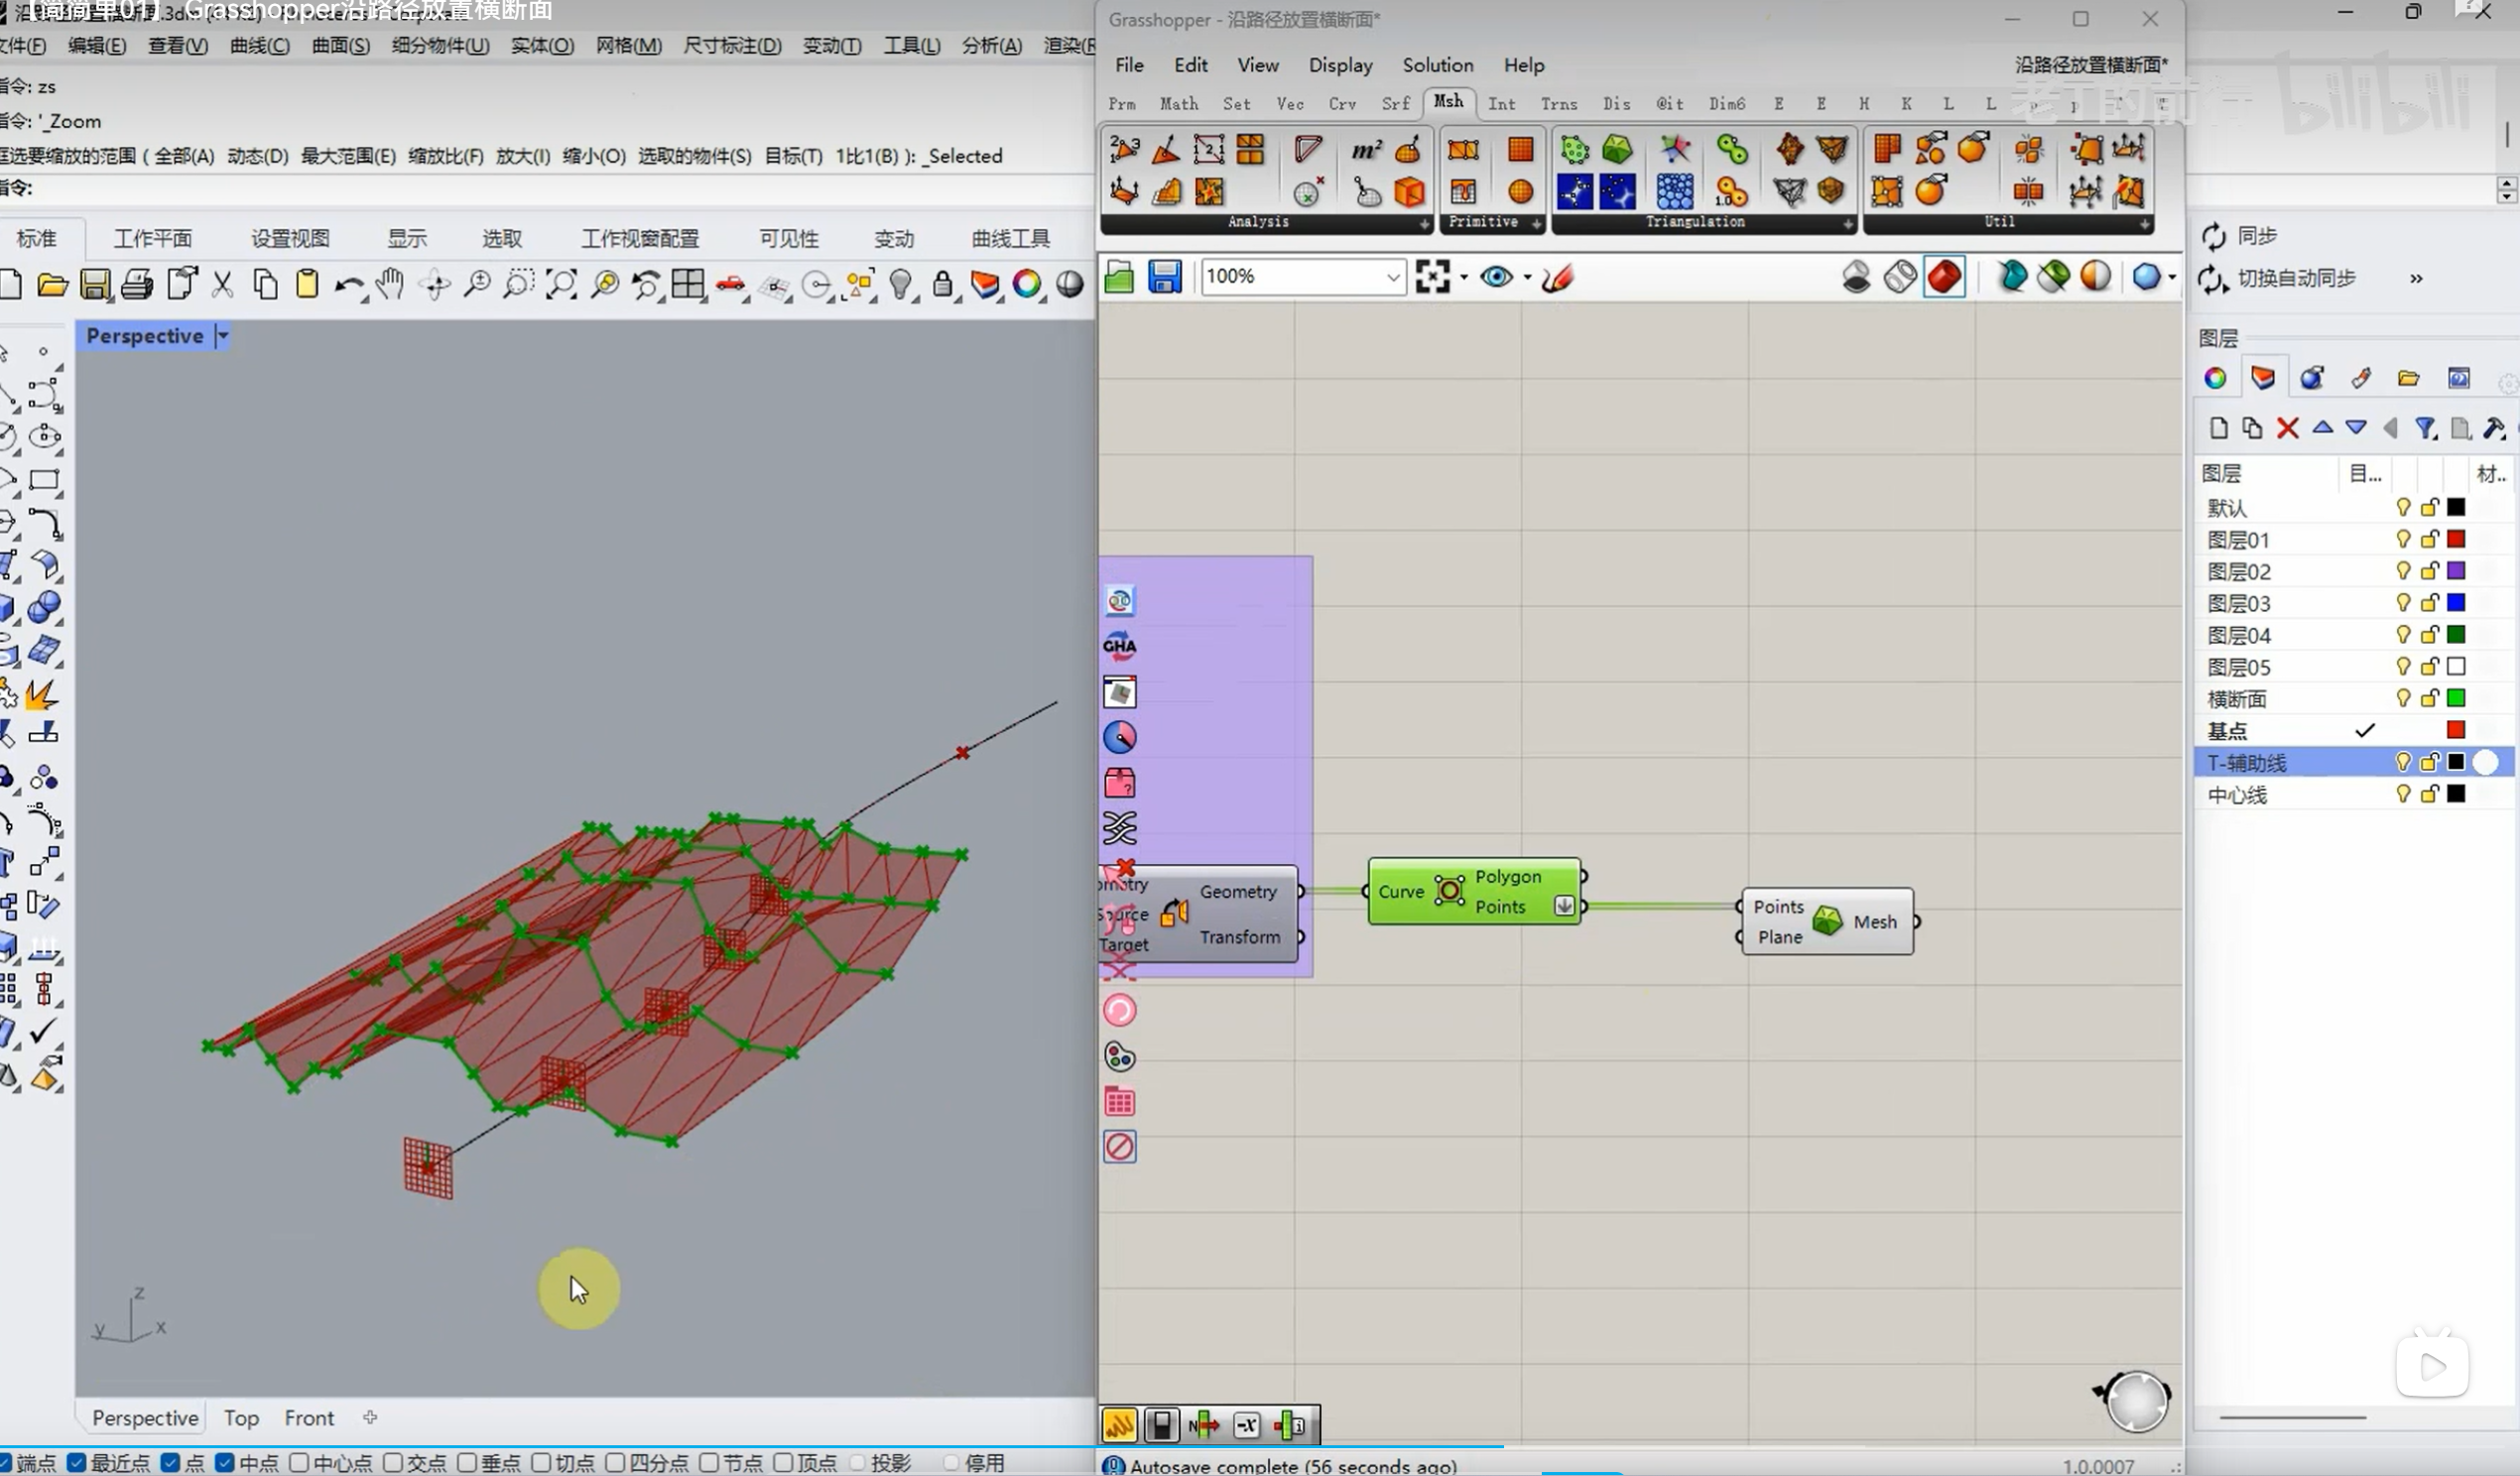Click the Rhino Undo arrow icon
The image size is (2520, 1476).
pyautogui.click(x=348, y=285)
